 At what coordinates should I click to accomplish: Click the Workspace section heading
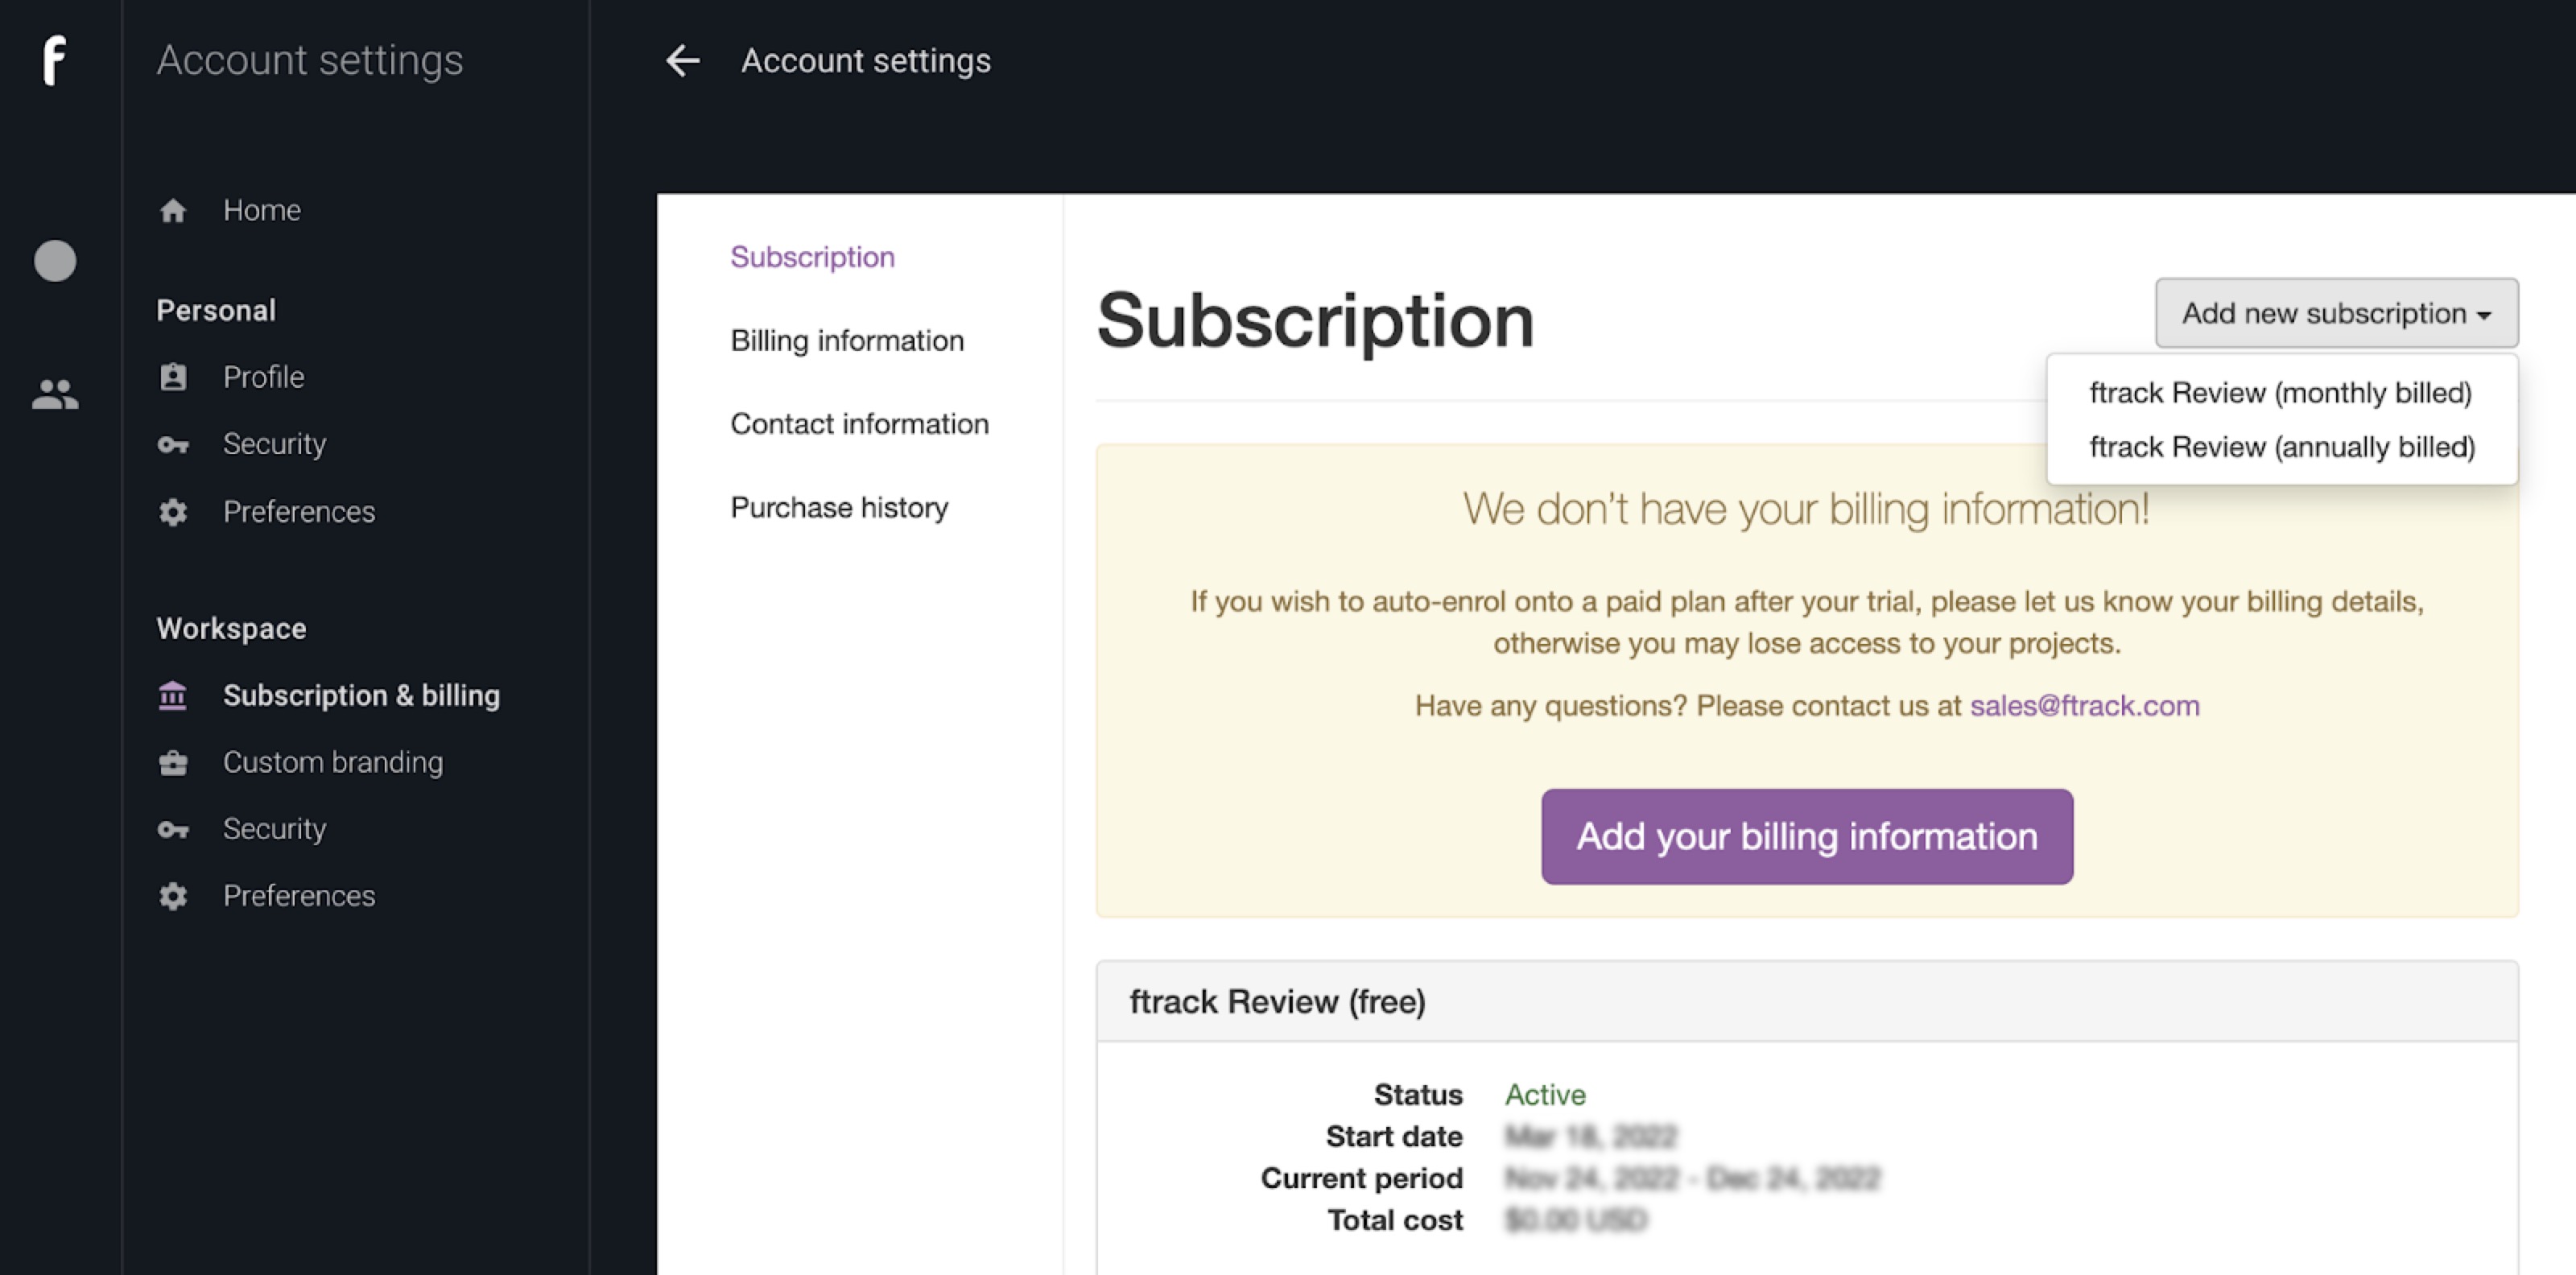231,629
